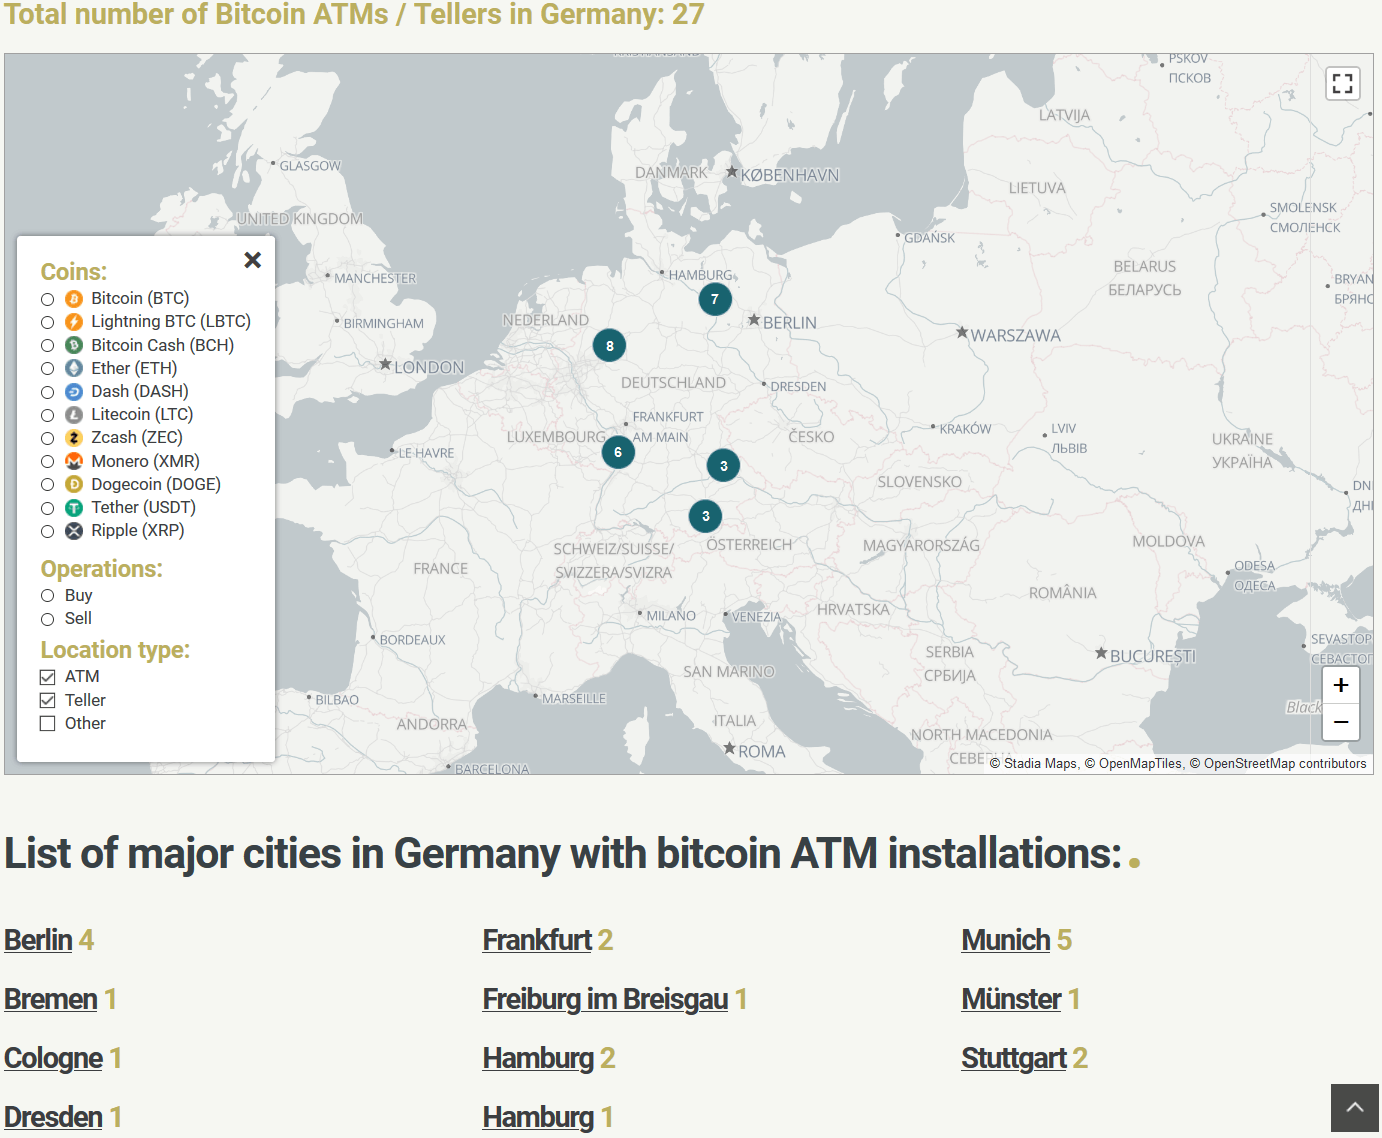Check the Other location type

point(47,723)
